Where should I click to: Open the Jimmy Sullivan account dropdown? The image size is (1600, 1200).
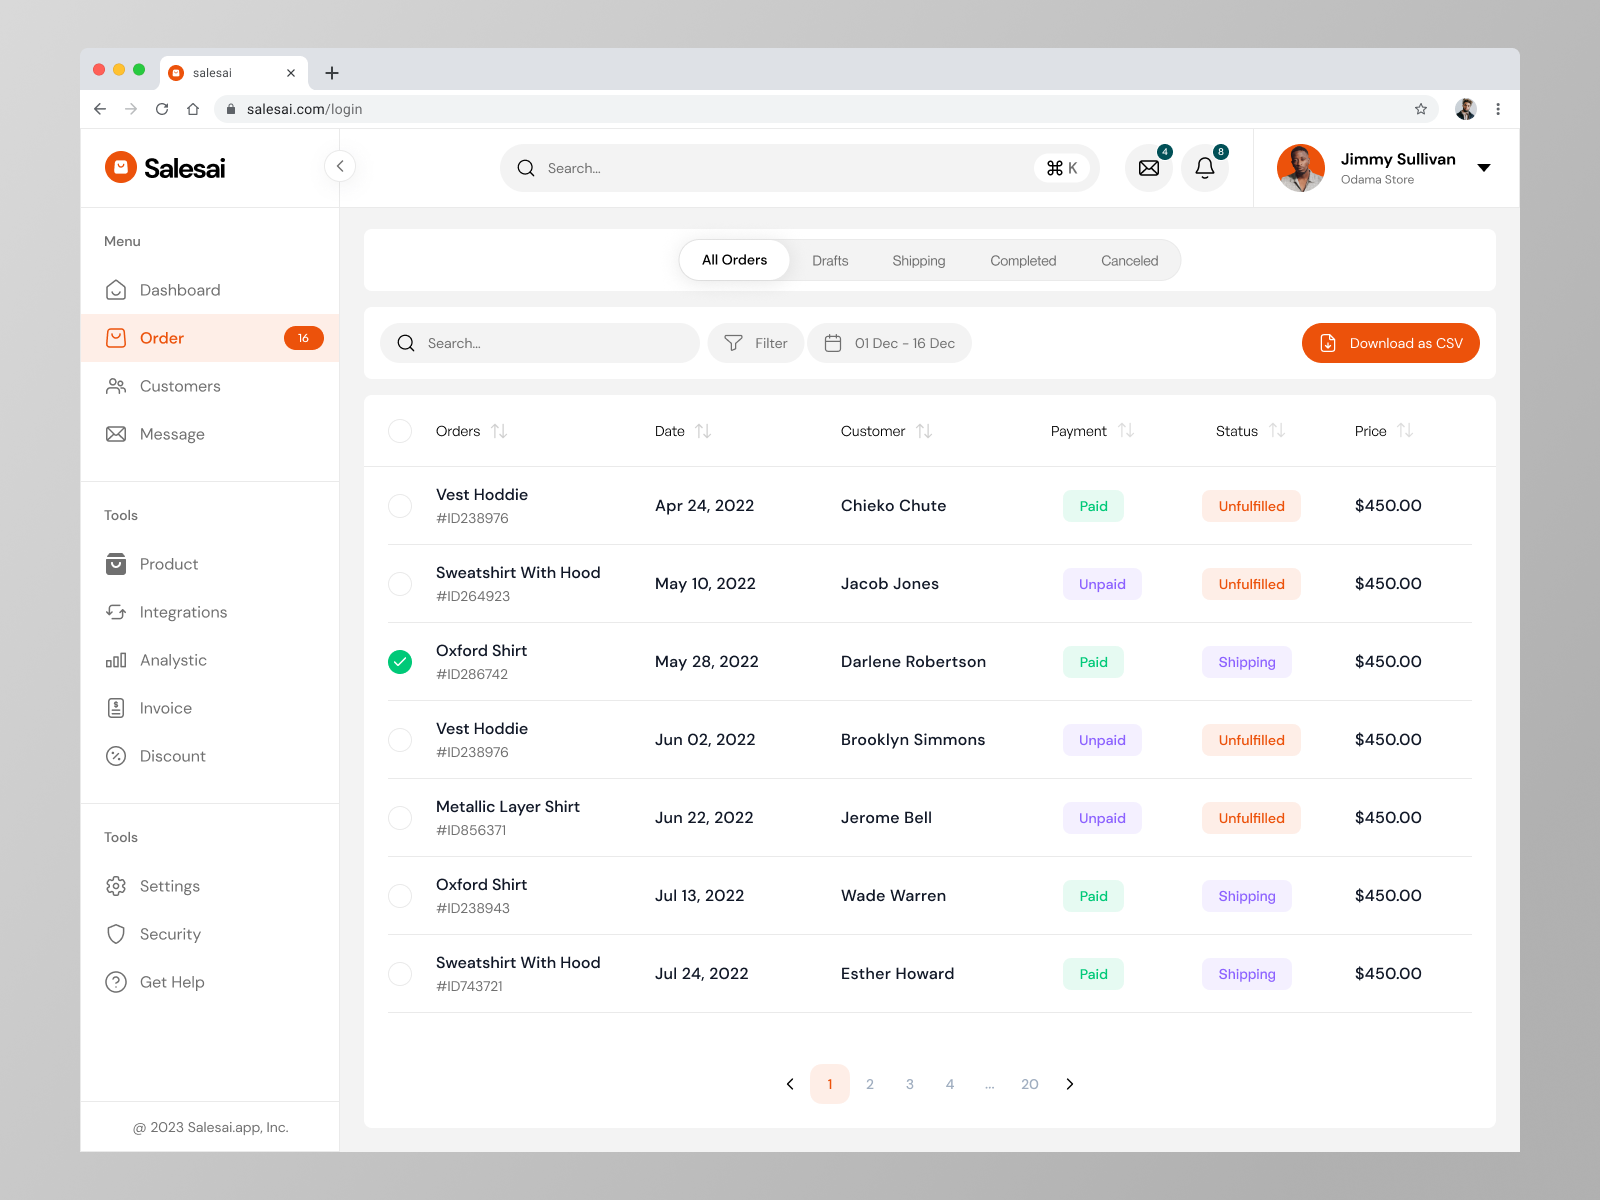(x=1484, y=167)
